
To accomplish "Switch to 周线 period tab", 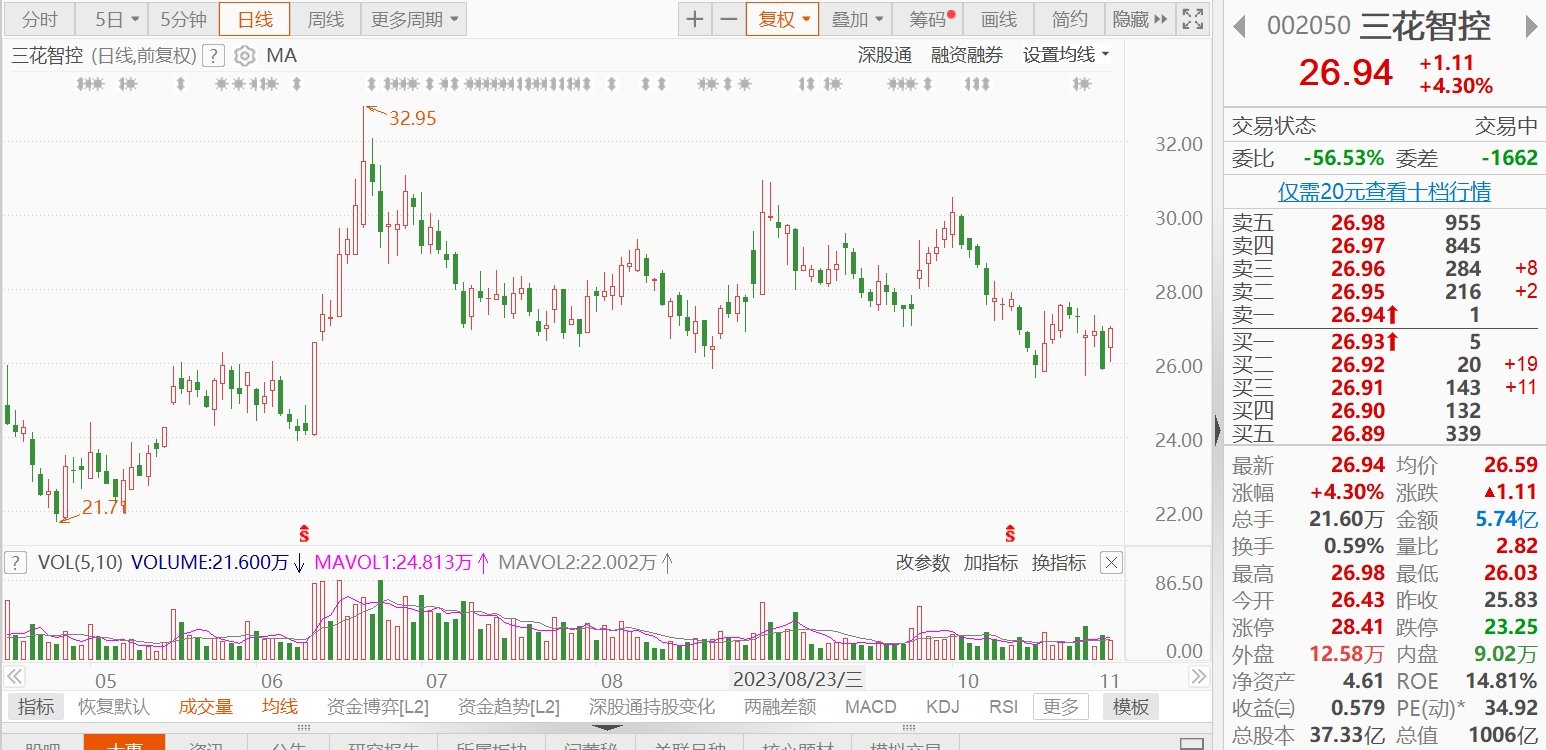I will [325, 19].
